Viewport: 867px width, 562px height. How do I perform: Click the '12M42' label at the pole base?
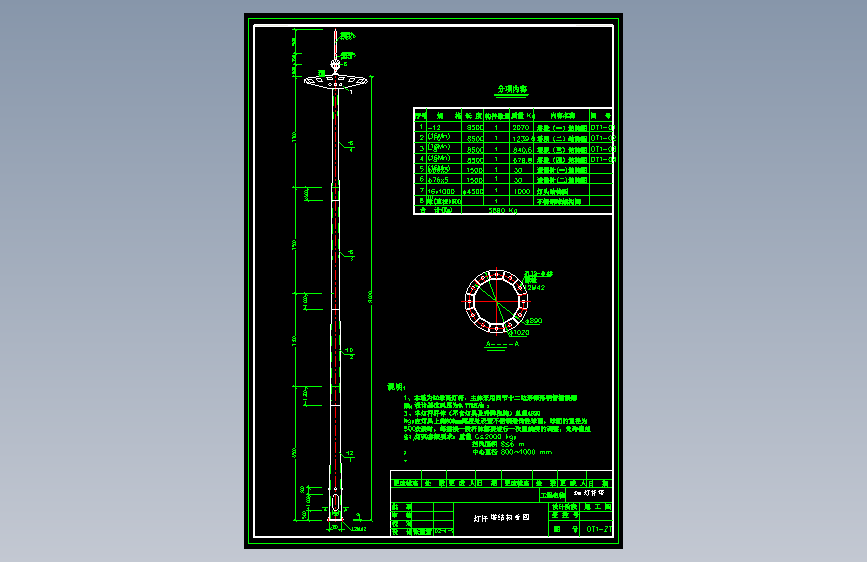click(x=358, y=529)
